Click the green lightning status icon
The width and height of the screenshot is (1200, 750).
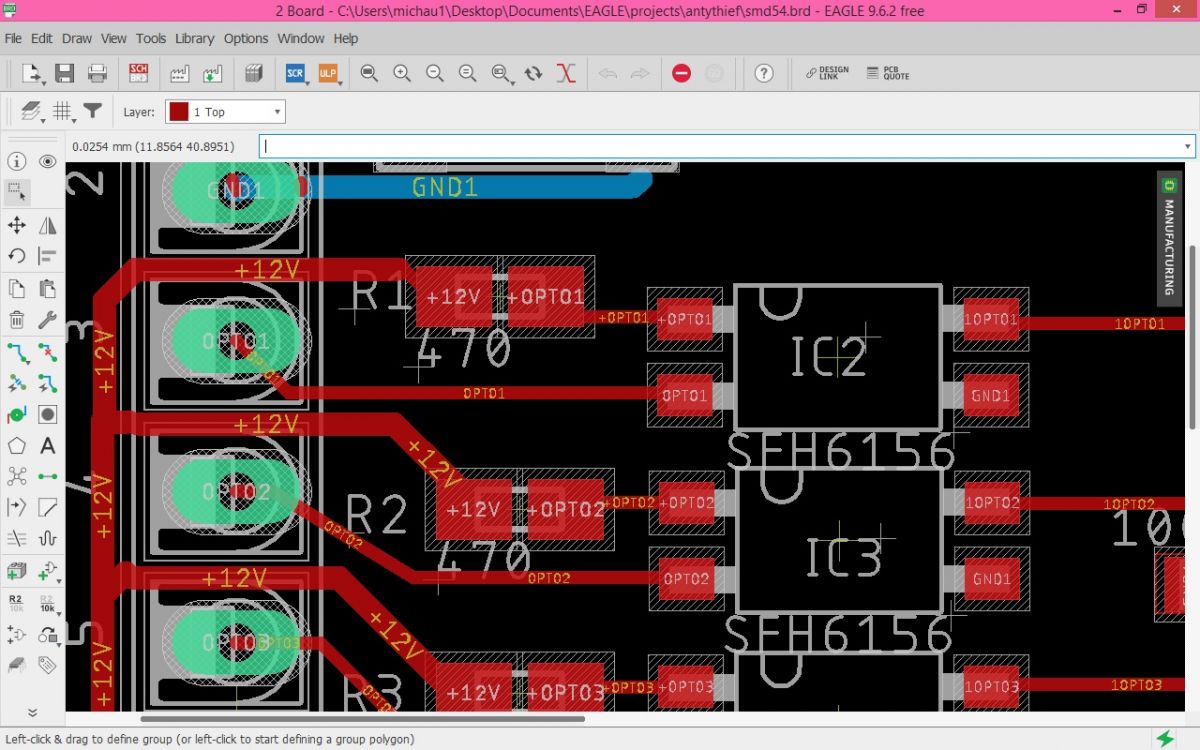point(1165,739)
